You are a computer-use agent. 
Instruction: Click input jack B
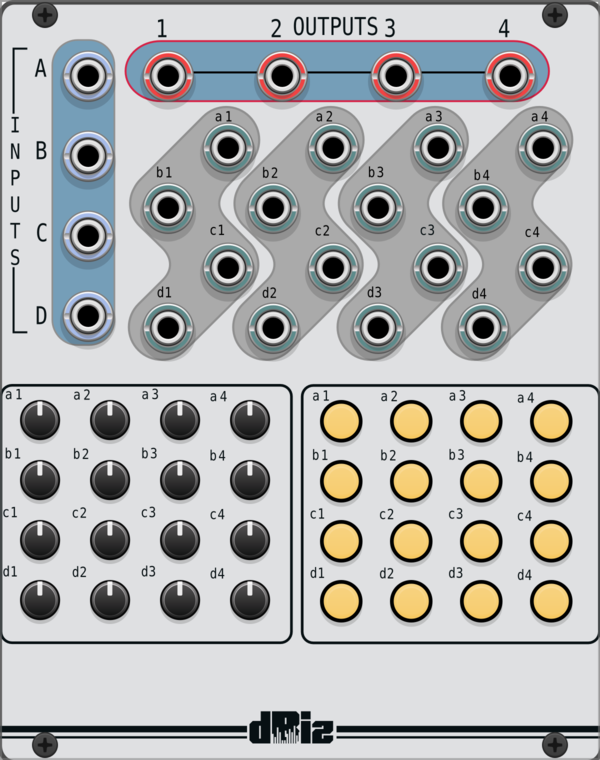88,156
